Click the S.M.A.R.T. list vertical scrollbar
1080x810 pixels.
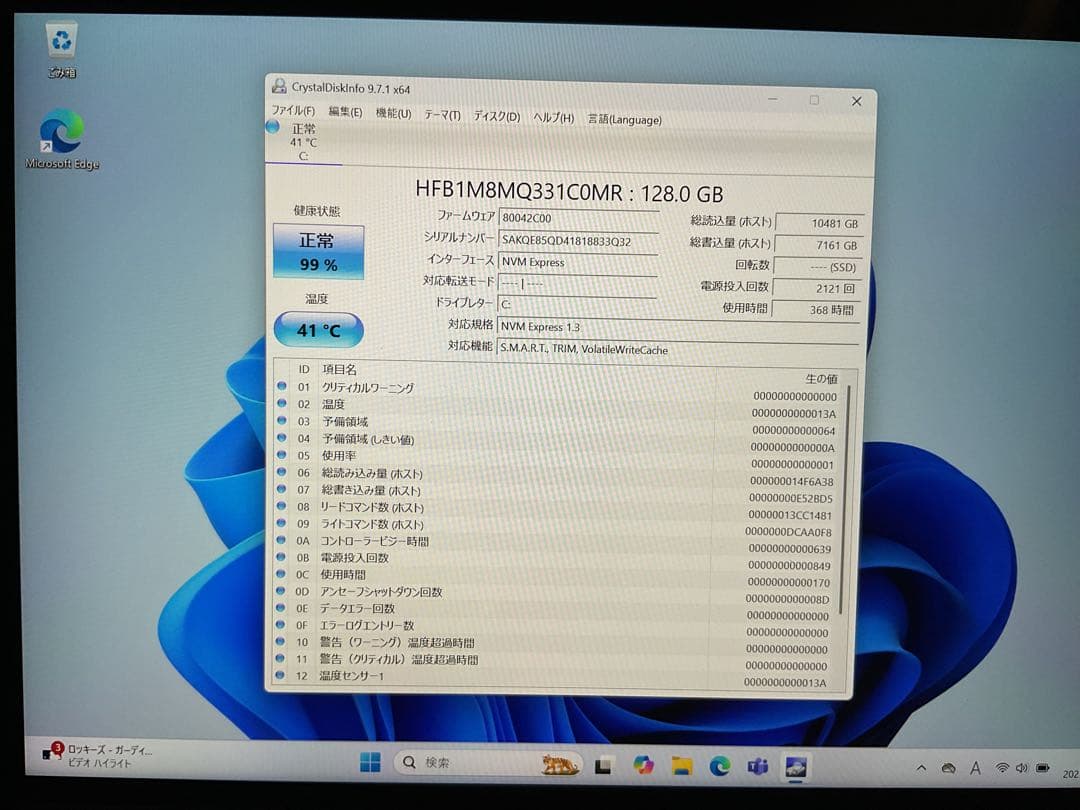847,500
